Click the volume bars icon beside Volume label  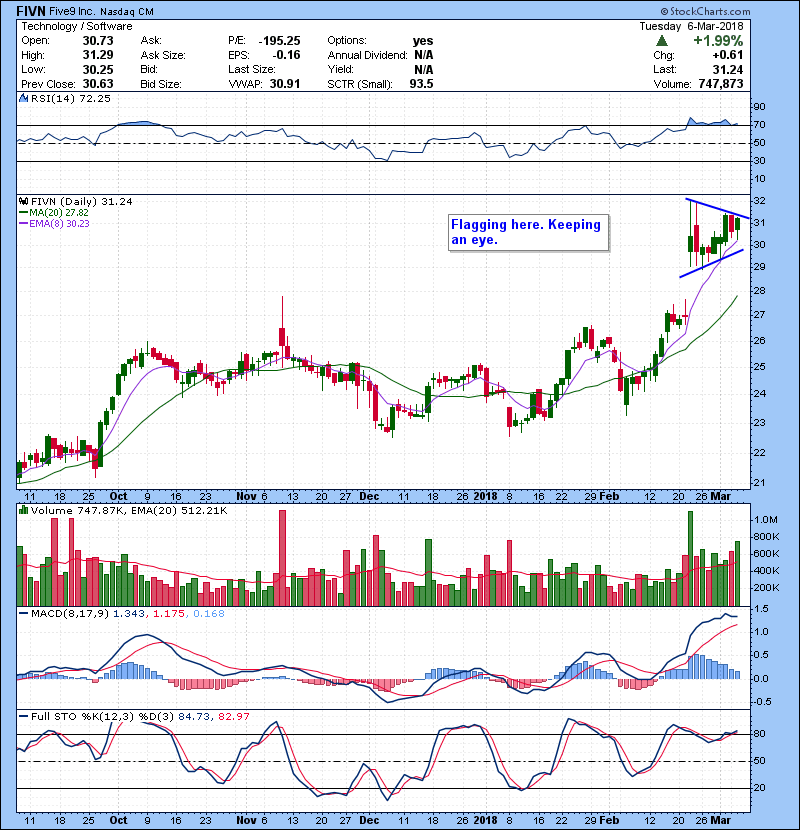click(x=23, y=511)
